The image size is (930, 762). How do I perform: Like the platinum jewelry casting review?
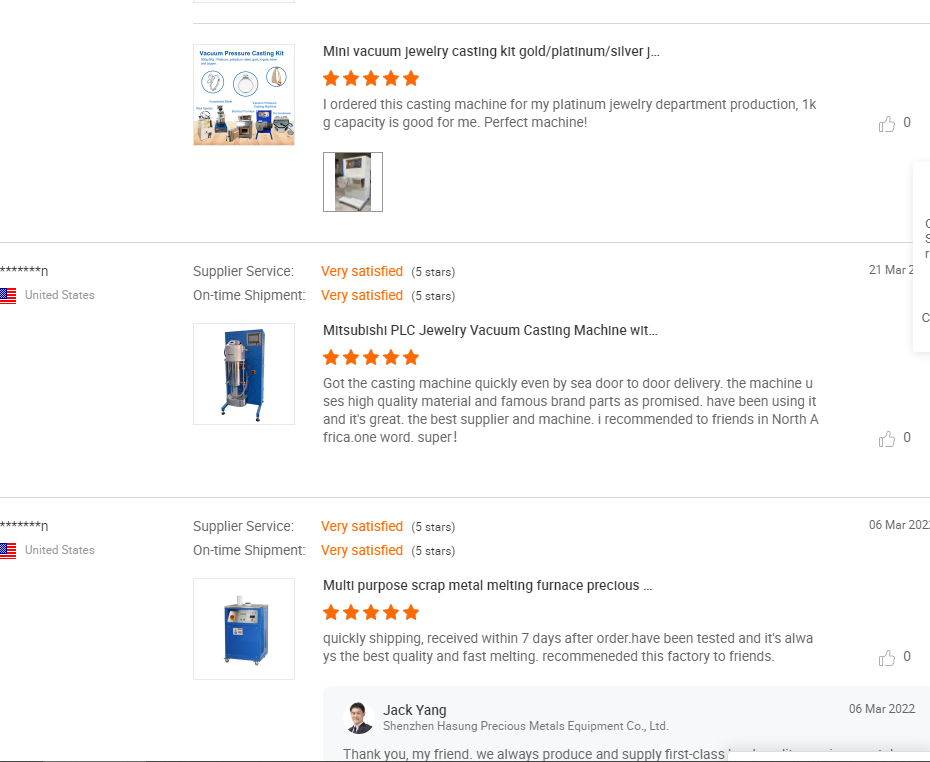click(x=887, y=124)
